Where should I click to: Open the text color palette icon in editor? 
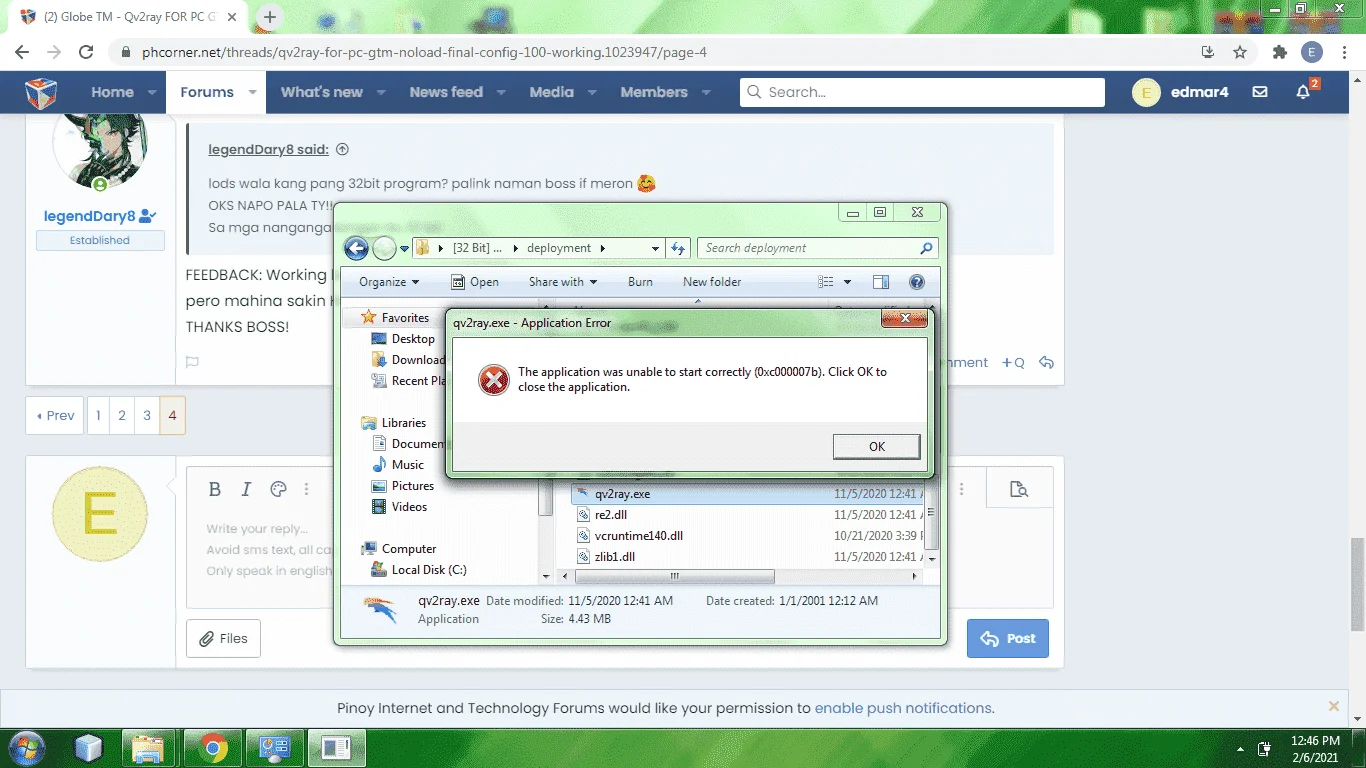pyautogui.click(x=279, y=489)
